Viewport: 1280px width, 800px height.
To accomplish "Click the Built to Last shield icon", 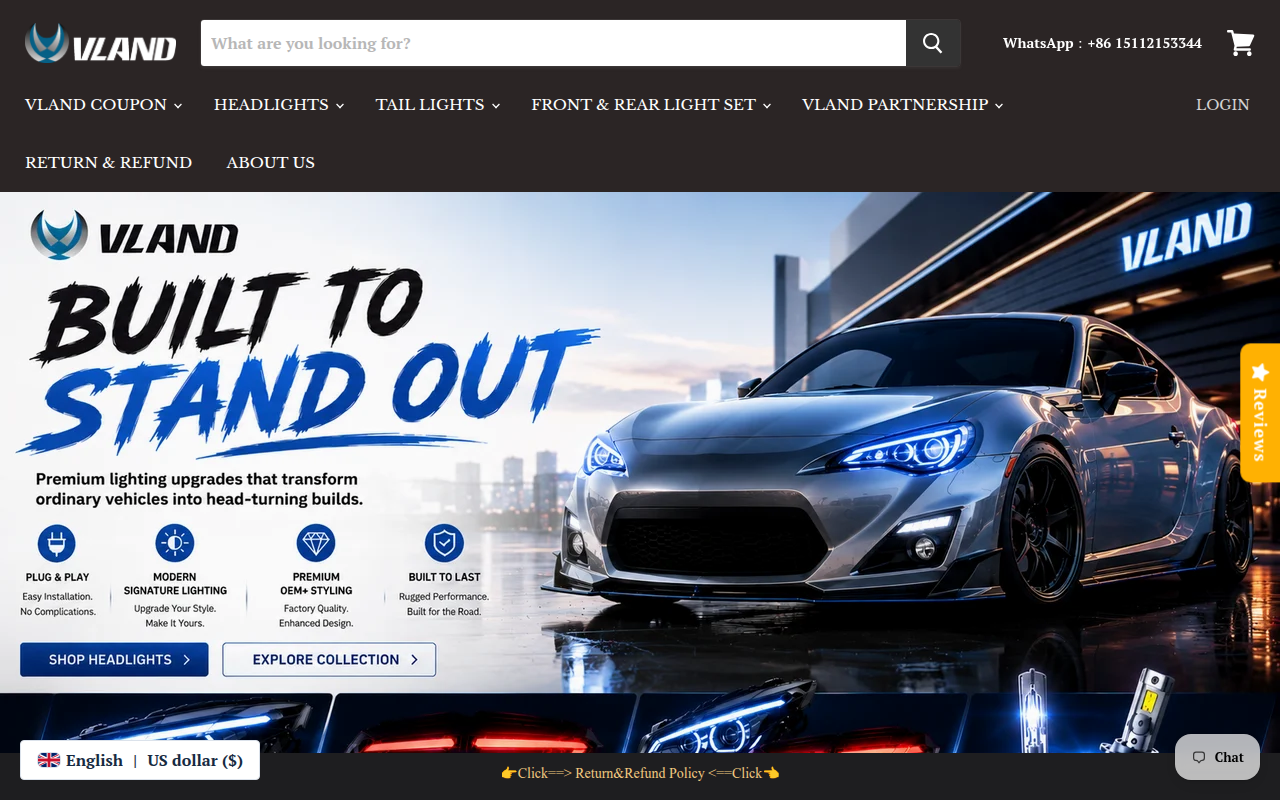I will [x=444, y=544].
